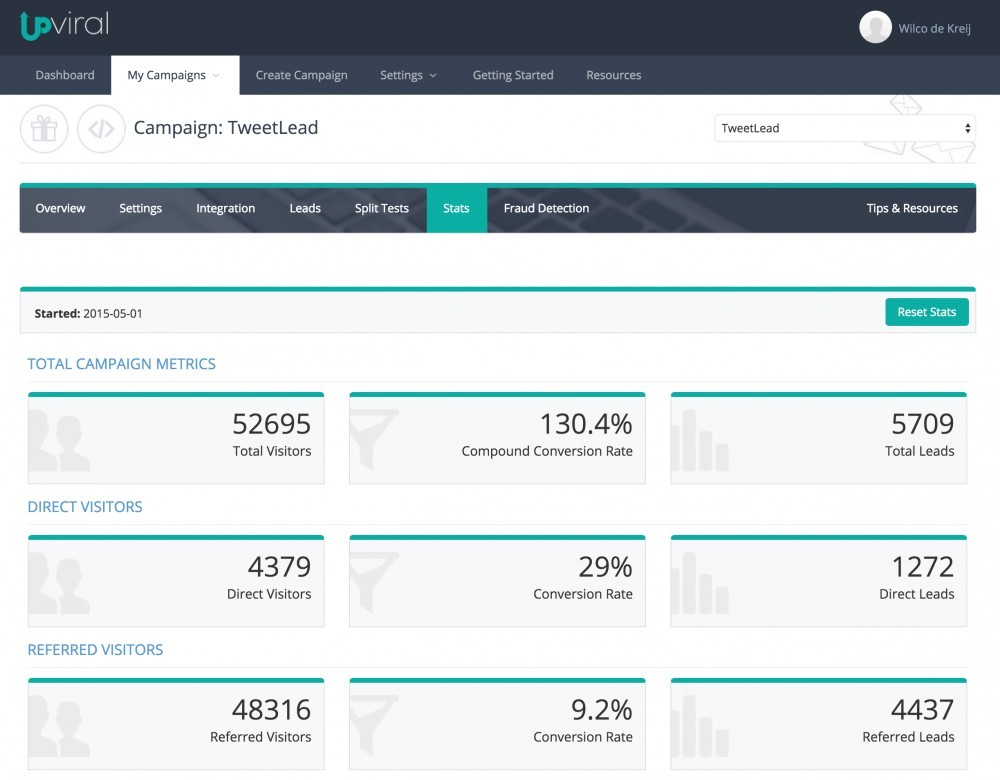Expand the My Campaigns menu chevron
This screenshot has height=780, width=1000.
(x=216, y=75)
